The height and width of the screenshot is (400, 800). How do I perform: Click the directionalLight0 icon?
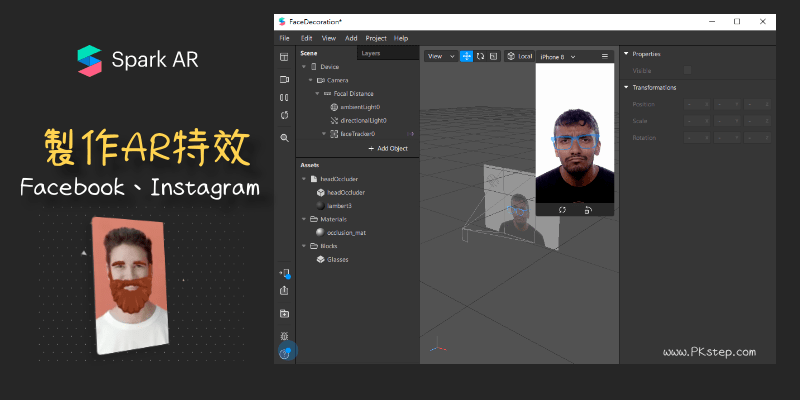click(334, 120)
